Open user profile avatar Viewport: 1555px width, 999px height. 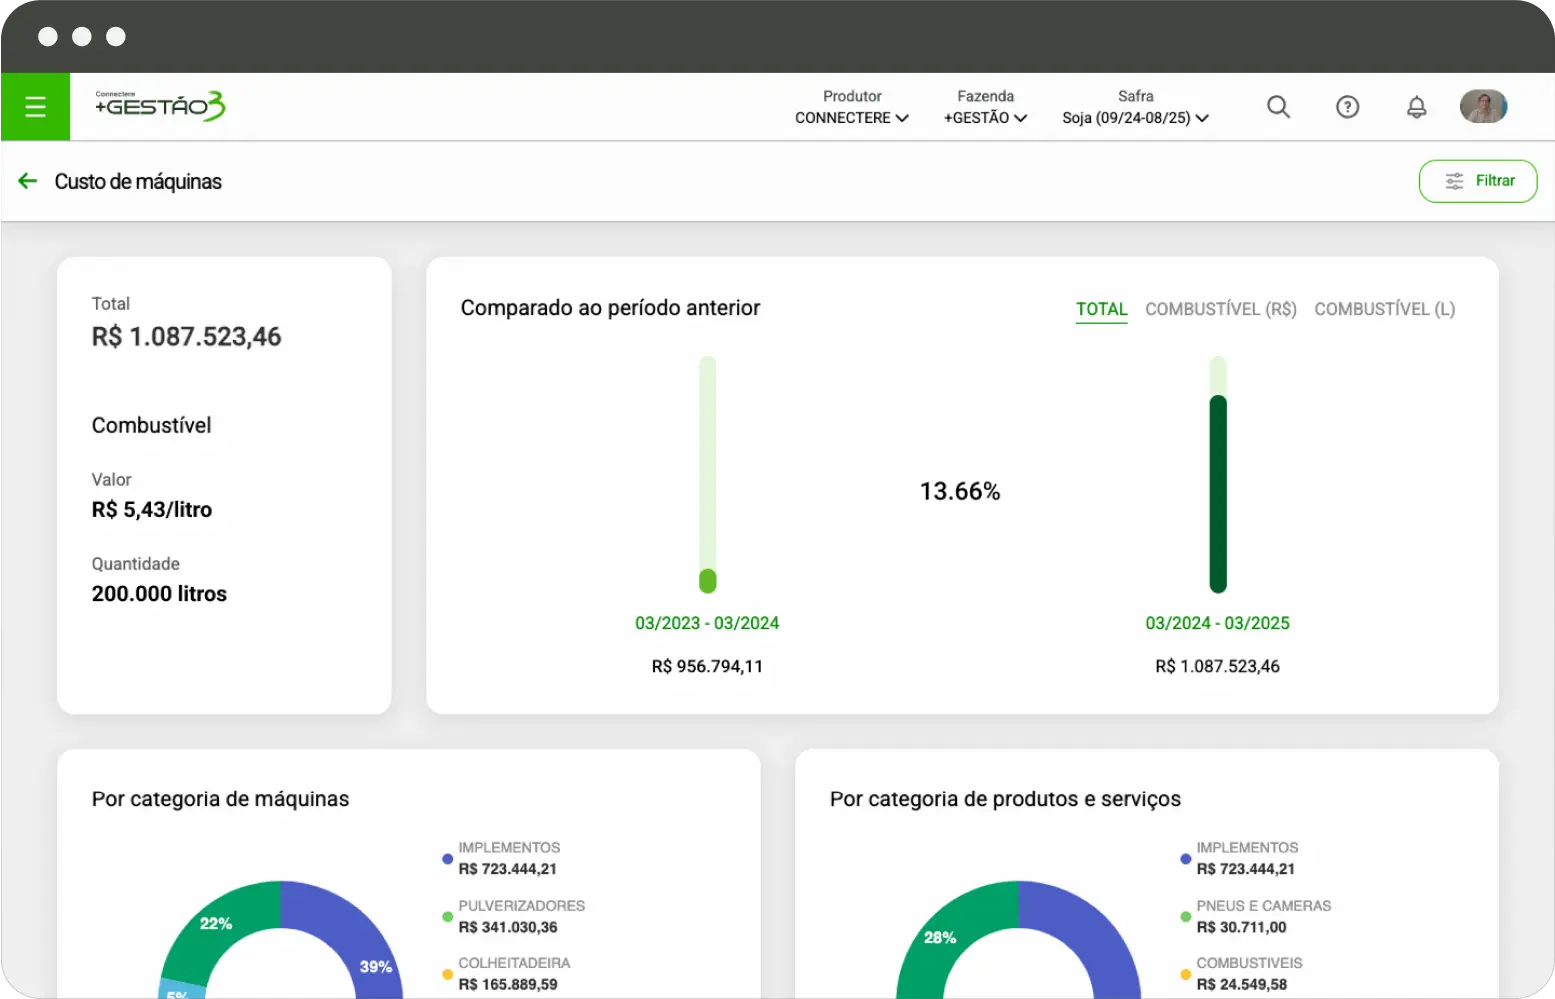(x=1483, y=107)
